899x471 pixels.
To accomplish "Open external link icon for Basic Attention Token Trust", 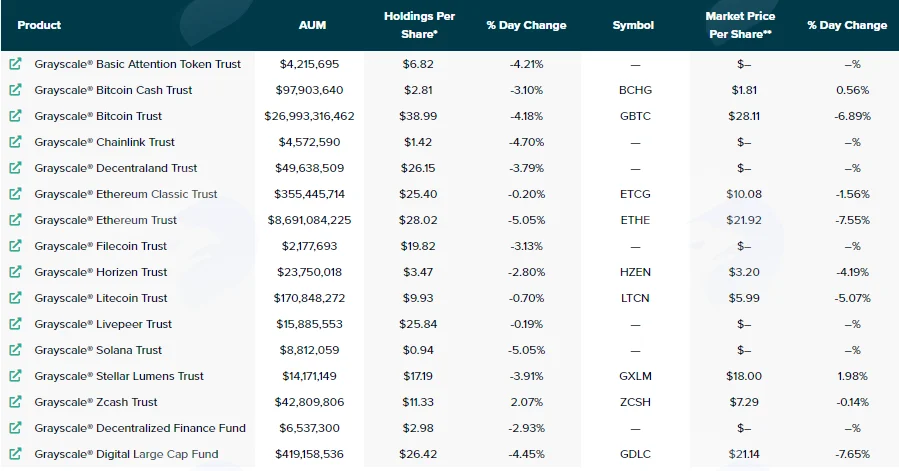I will click(x=15, y=64).
